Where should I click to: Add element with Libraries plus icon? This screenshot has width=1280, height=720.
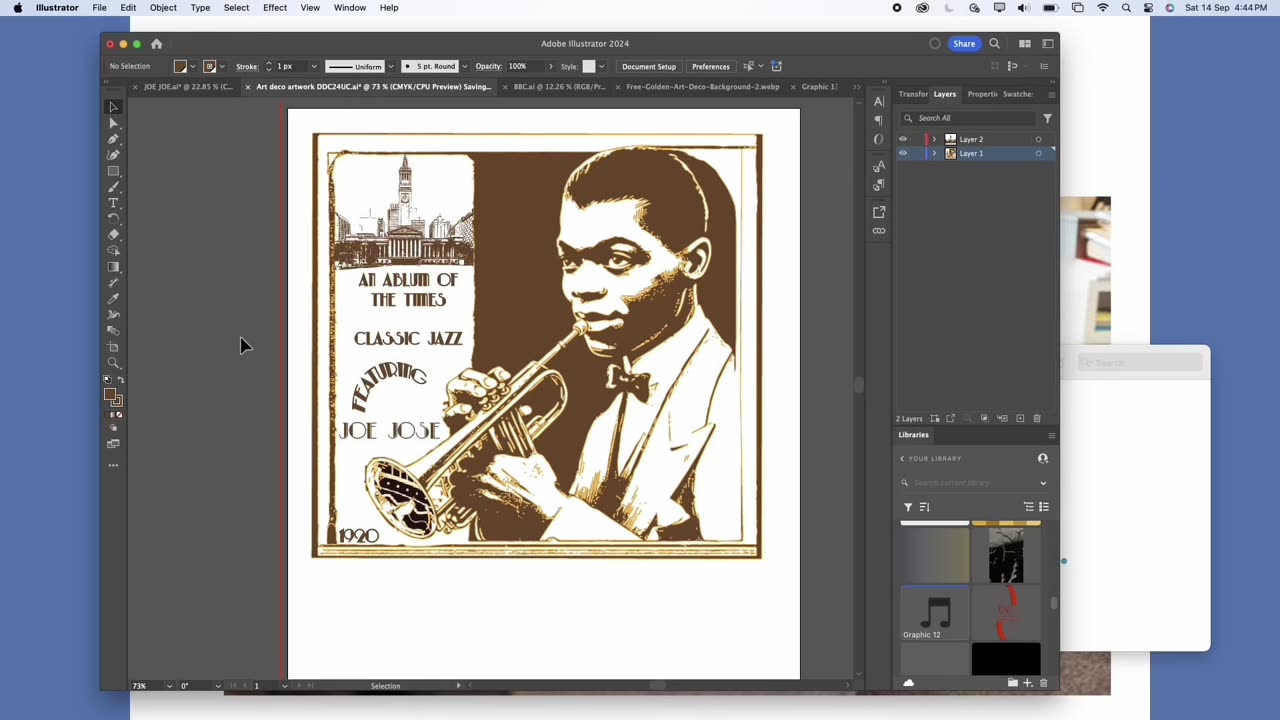(1027, 683)
